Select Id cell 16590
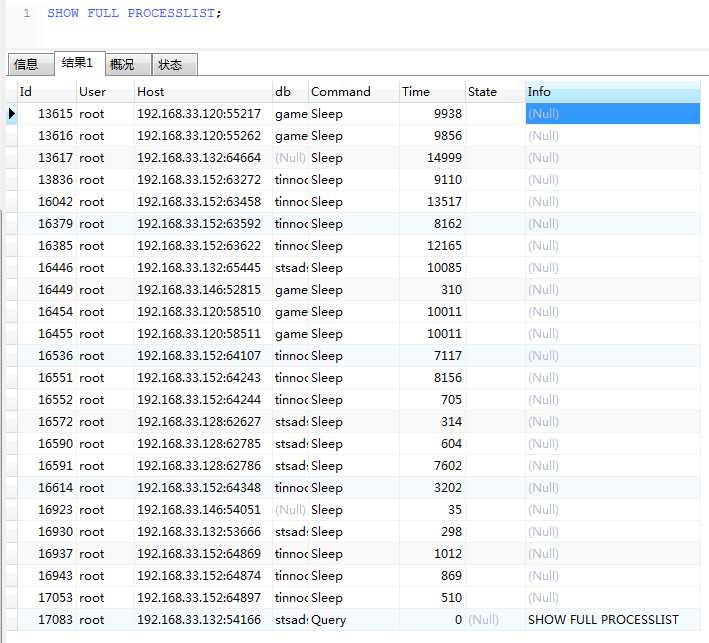Viewport: 709px width, 643px height. click(47, 444)
